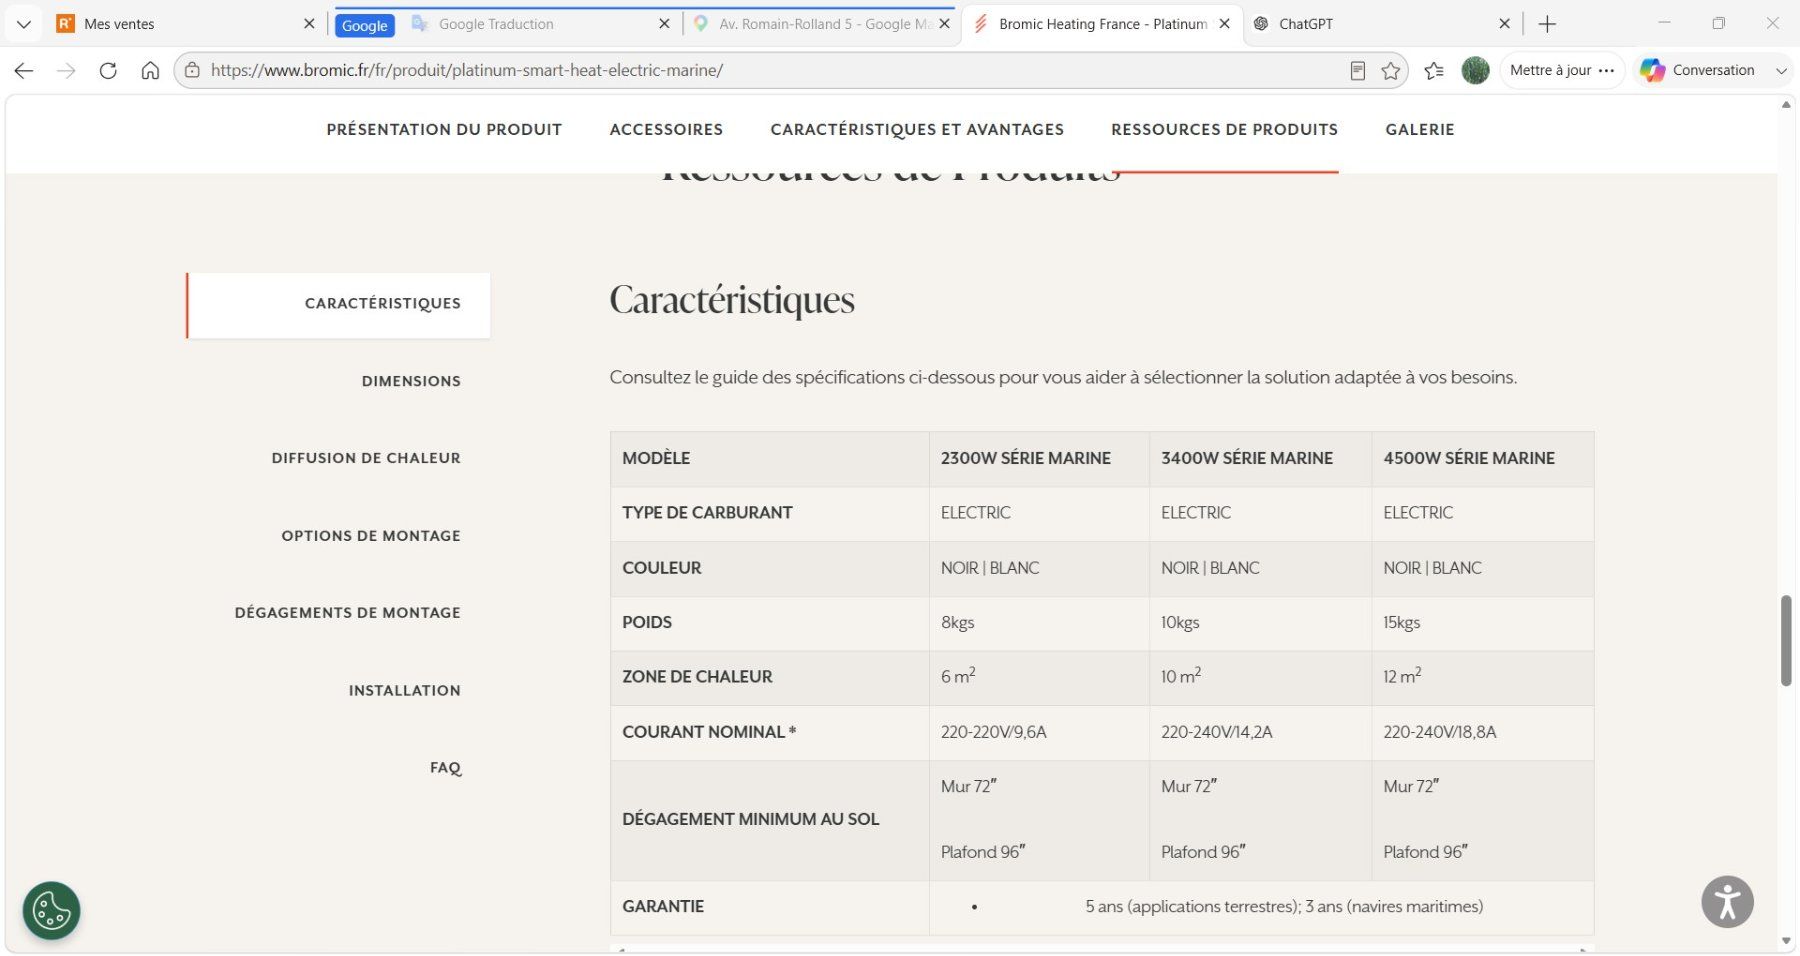Bookmark page with the star icon
1800x956 pixels.
(1390, 70)
